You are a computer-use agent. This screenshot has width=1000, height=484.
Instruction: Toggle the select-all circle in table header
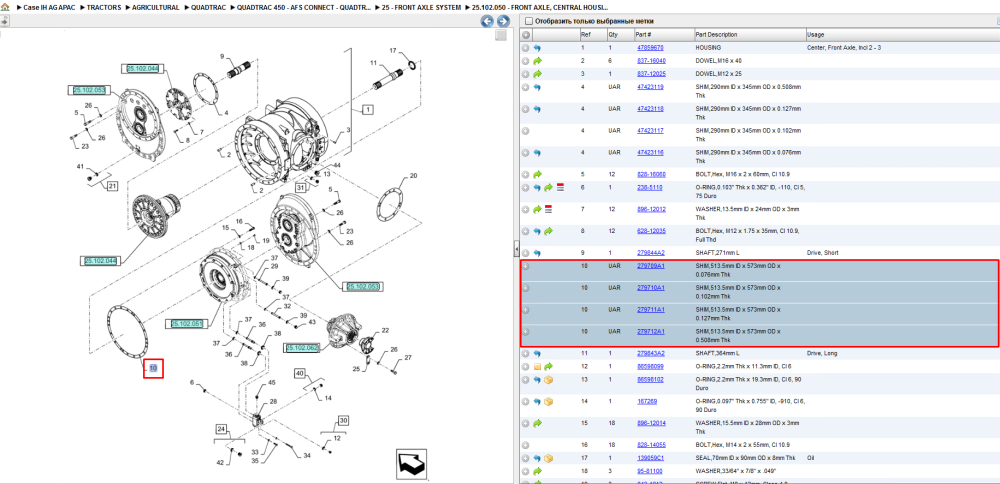pos(526,34)
